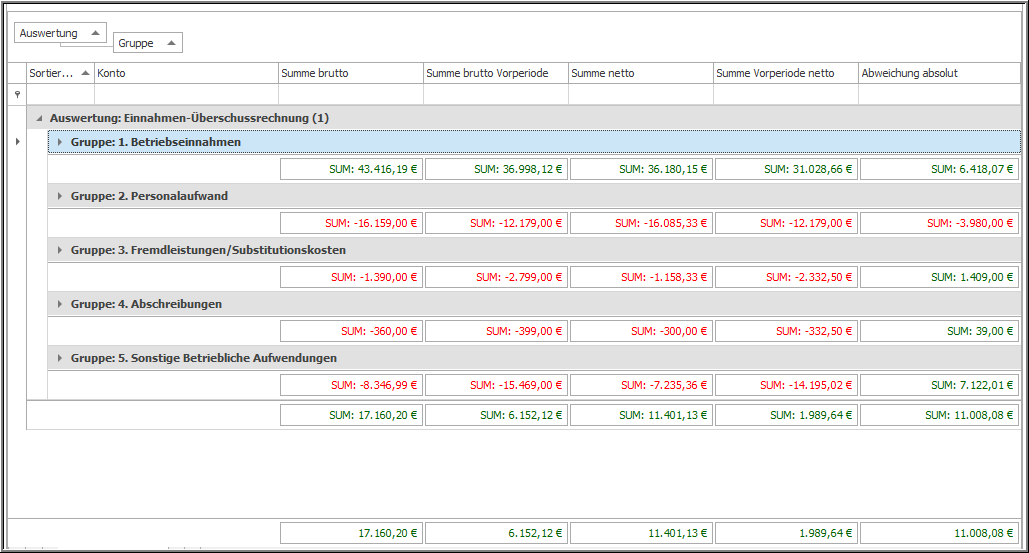This screenshot has width=1029, height=553.
Task: Expand Gruppe 2. Personalaufwand
Action: pyautogui.click(x=60, y=196)
